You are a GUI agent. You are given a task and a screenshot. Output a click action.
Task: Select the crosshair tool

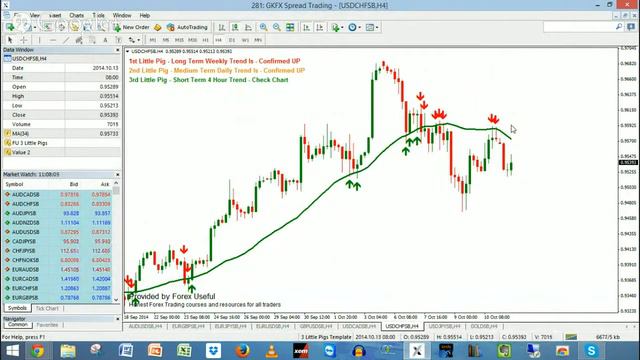[24, 40]
